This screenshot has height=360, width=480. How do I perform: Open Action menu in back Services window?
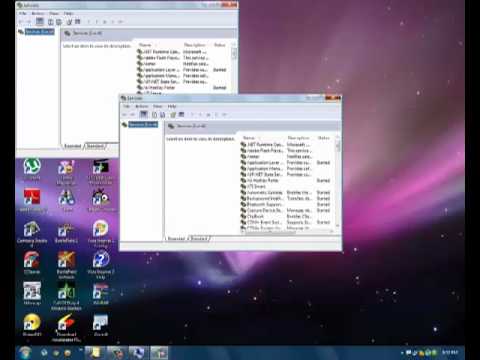38,13
